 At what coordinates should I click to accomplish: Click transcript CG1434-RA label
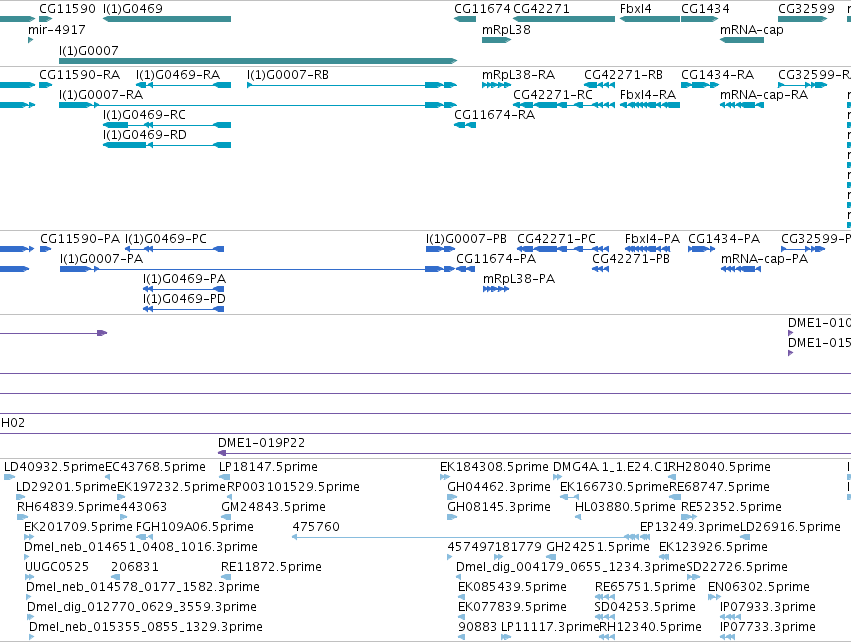click(x=717, y=74)
